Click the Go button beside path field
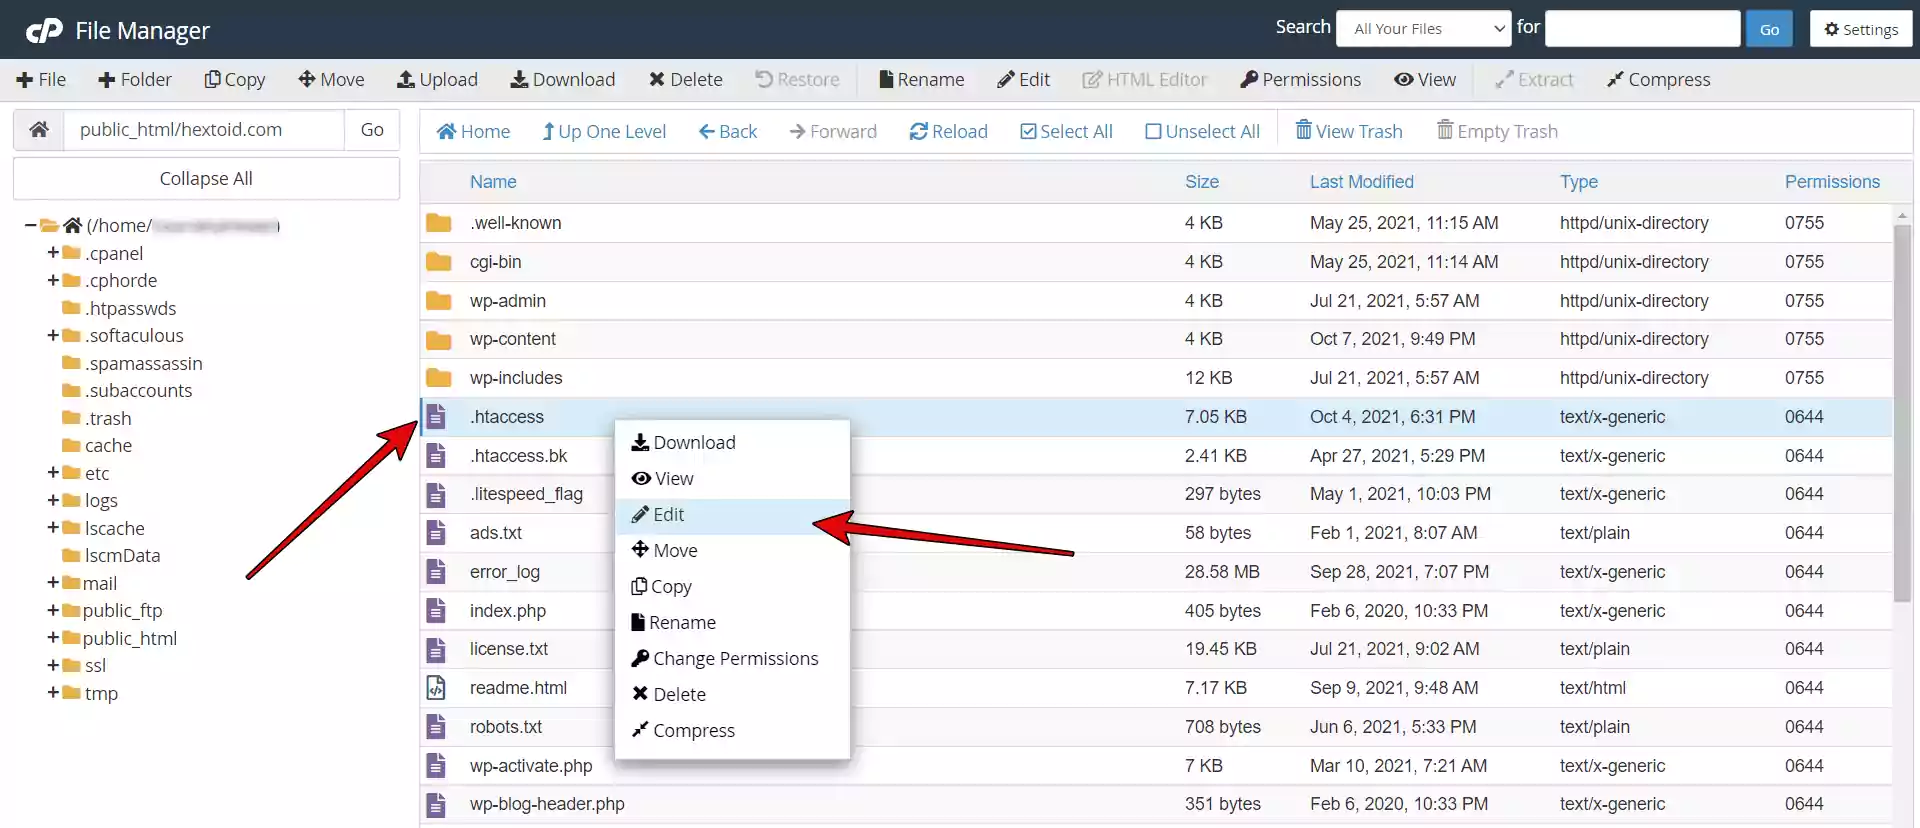Screen dimensions: 1920x828 tap(372, 130)
